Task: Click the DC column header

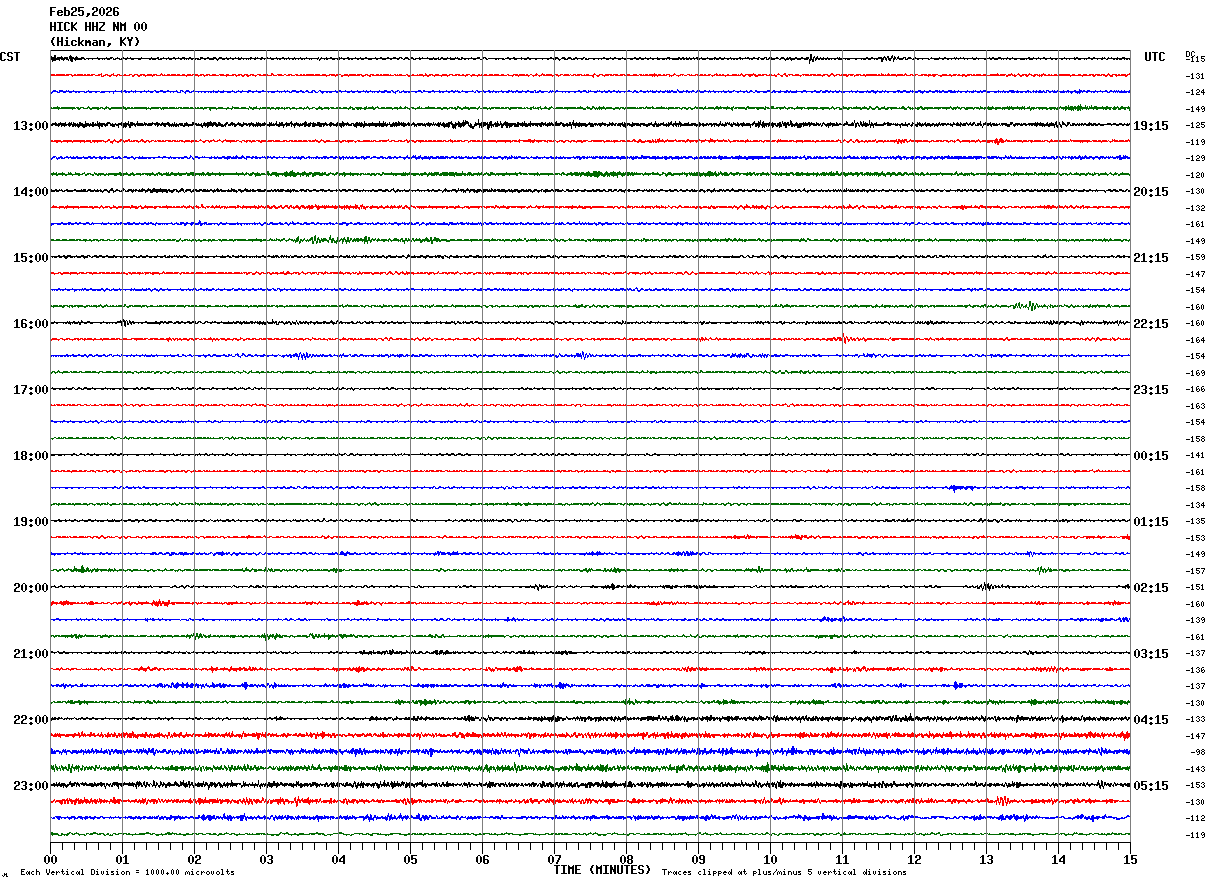Action: coord(1190,54)
